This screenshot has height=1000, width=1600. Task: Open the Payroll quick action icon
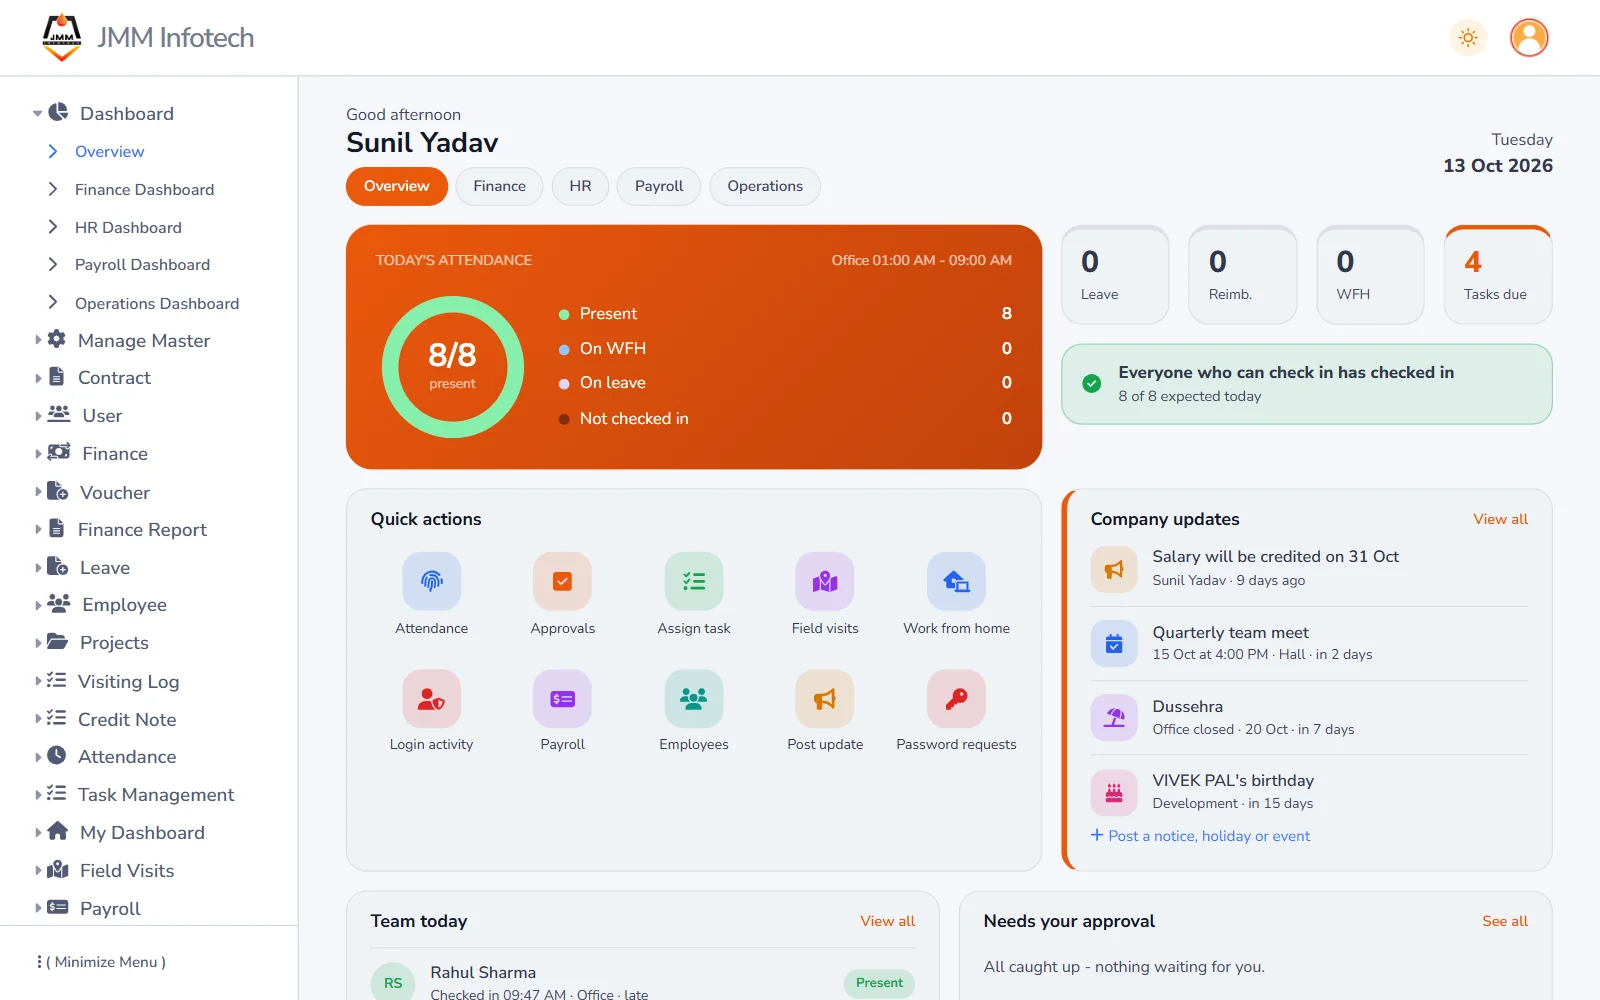point(563,699)
